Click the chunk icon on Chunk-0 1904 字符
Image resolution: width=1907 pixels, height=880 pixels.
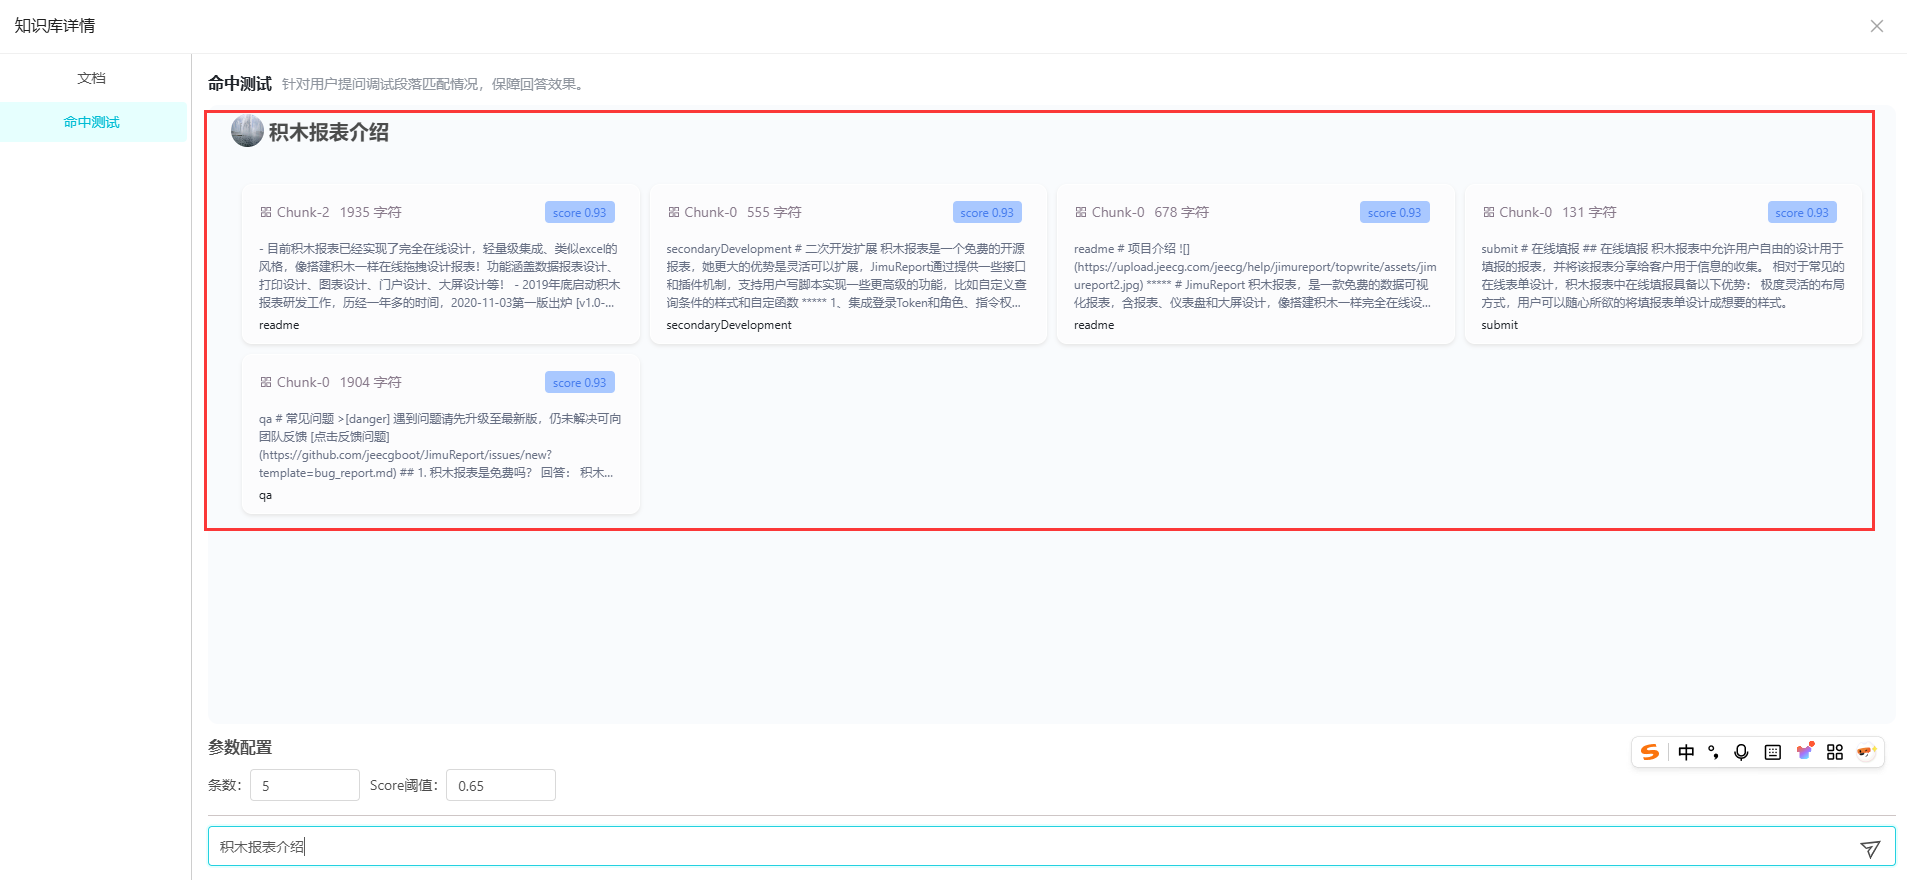[x=266, y=382]
